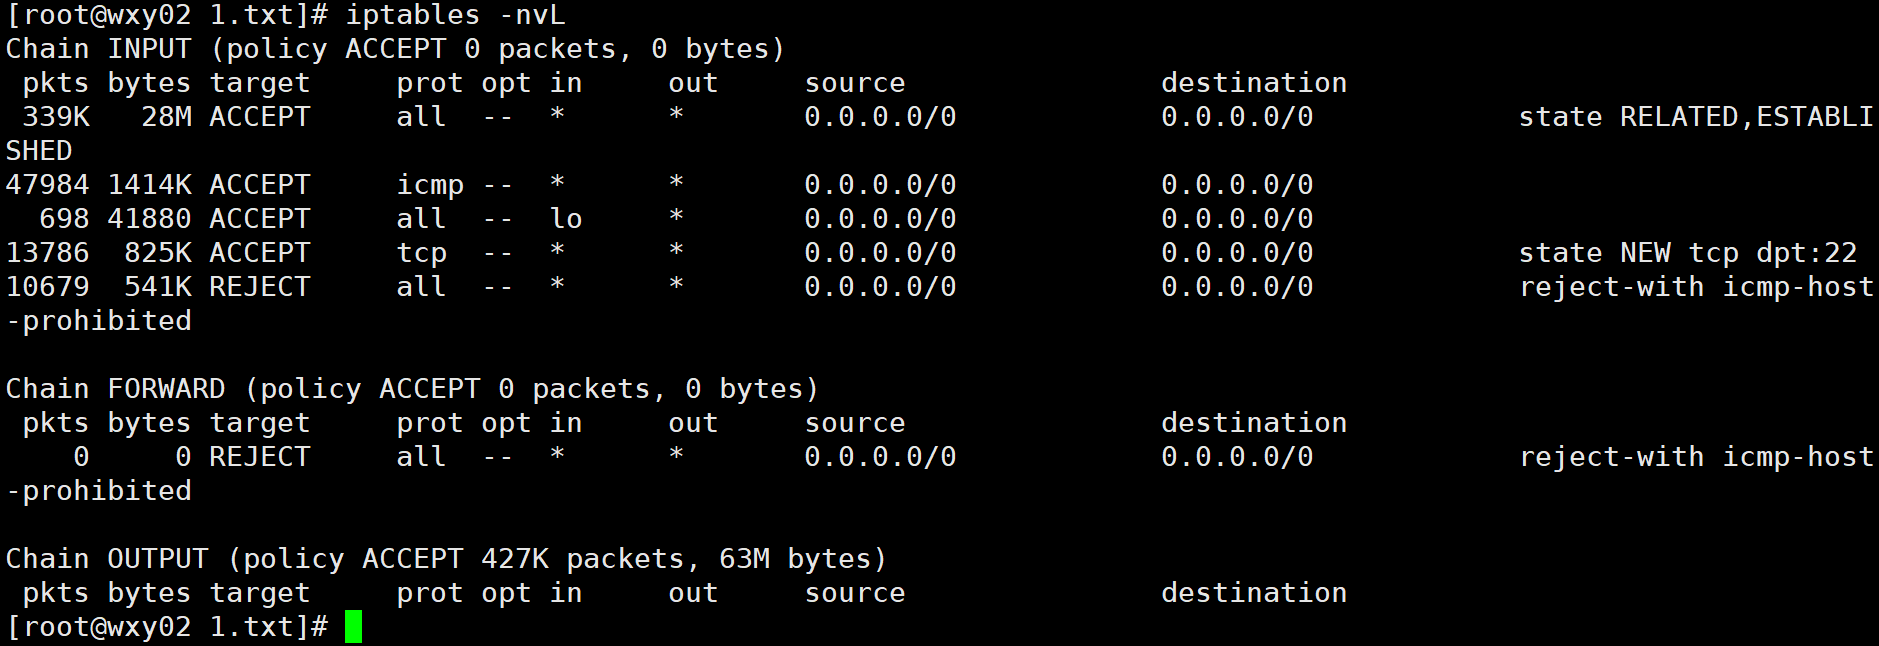The height and width of the screenshot is (646, 1879).
Task: Click the Chain INPUT header text
Action: [98, 49]
